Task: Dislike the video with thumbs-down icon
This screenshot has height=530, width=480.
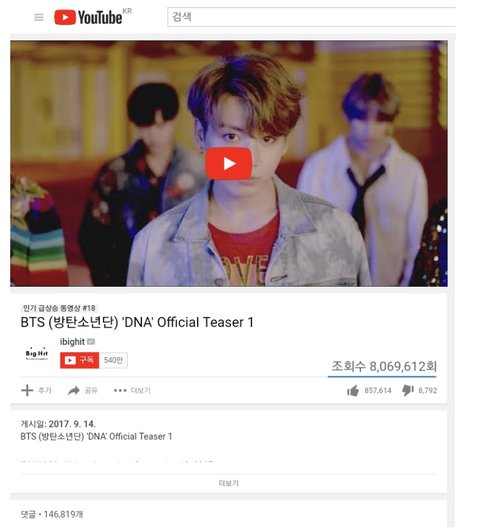Action: [408, 390]
